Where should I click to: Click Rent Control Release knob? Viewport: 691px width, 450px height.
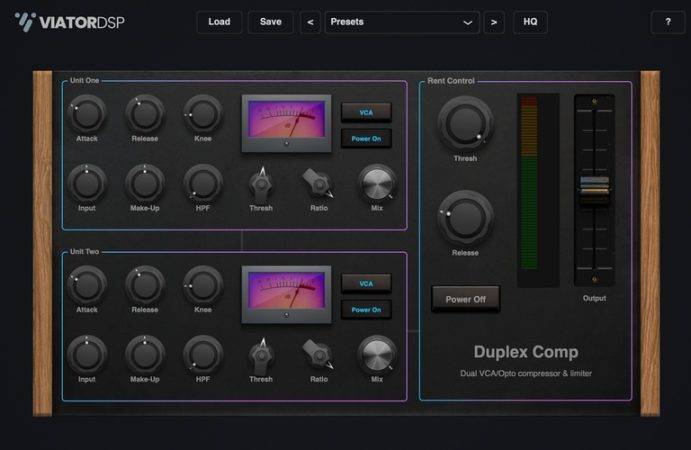pyautogui.click(x=465, y=219)
